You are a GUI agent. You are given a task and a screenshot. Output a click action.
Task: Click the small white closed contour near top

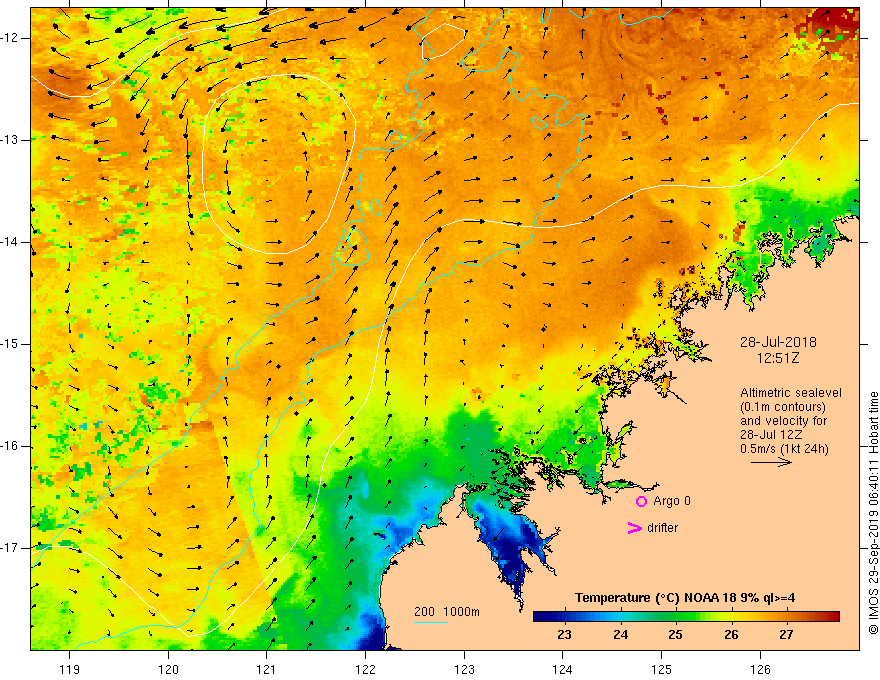443,41
